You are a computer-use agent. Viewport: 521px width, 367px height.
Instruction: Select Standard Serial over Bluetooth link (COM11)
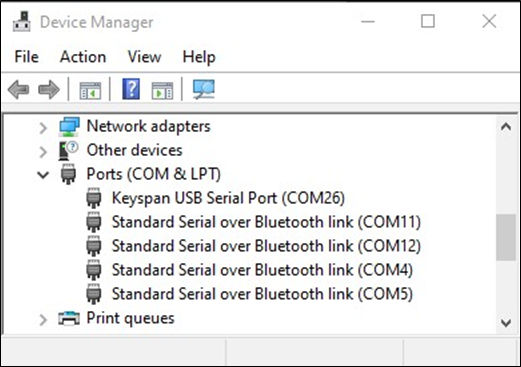click(x=266, y=222)
